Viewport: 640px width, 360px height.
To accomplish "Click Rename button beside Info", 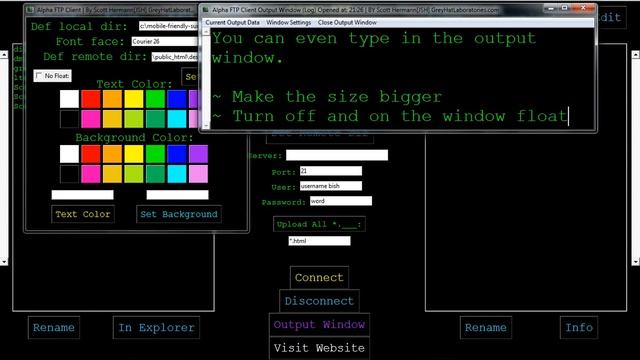I will 486,327.
